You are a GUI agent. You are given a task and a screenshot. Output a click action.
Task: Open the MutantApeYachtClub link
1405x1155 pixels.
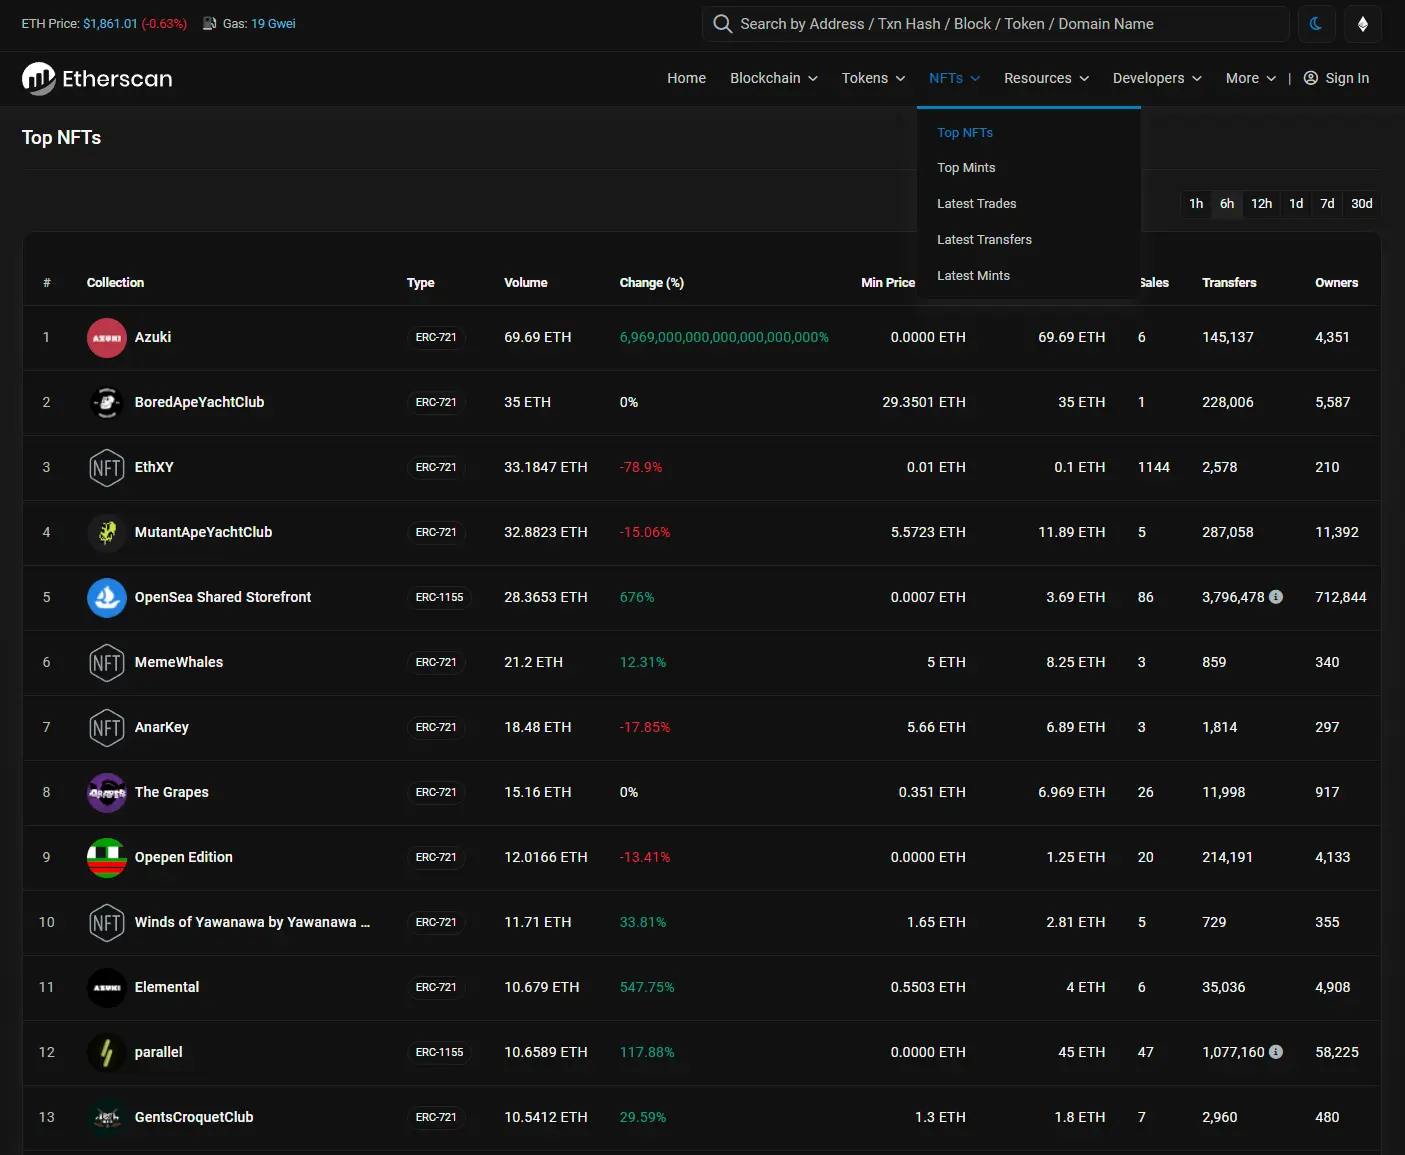point(204,532)
